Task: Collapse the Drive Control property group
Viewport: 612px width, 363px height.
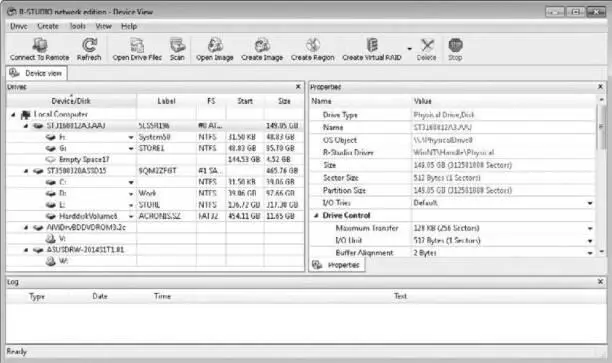Action: 317,215
